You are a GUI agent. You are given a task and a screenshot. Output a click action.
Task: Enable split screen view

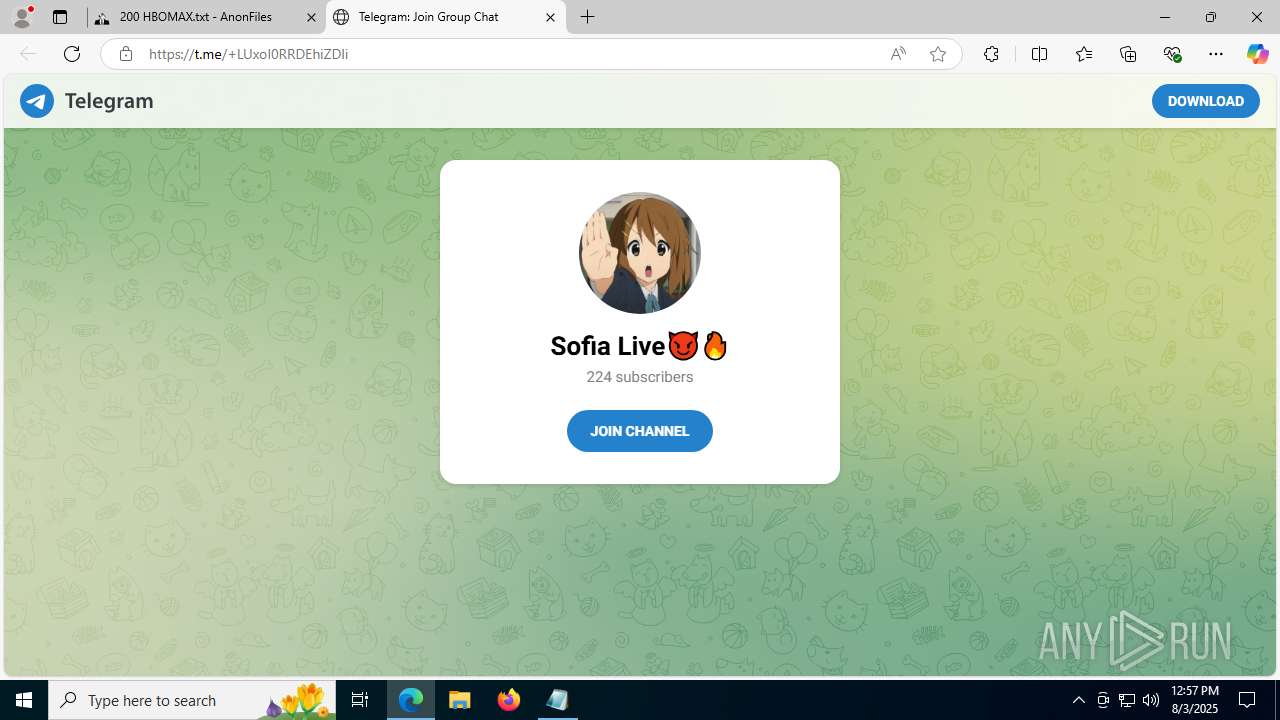pyautogui.click(x=1039, y=54)
